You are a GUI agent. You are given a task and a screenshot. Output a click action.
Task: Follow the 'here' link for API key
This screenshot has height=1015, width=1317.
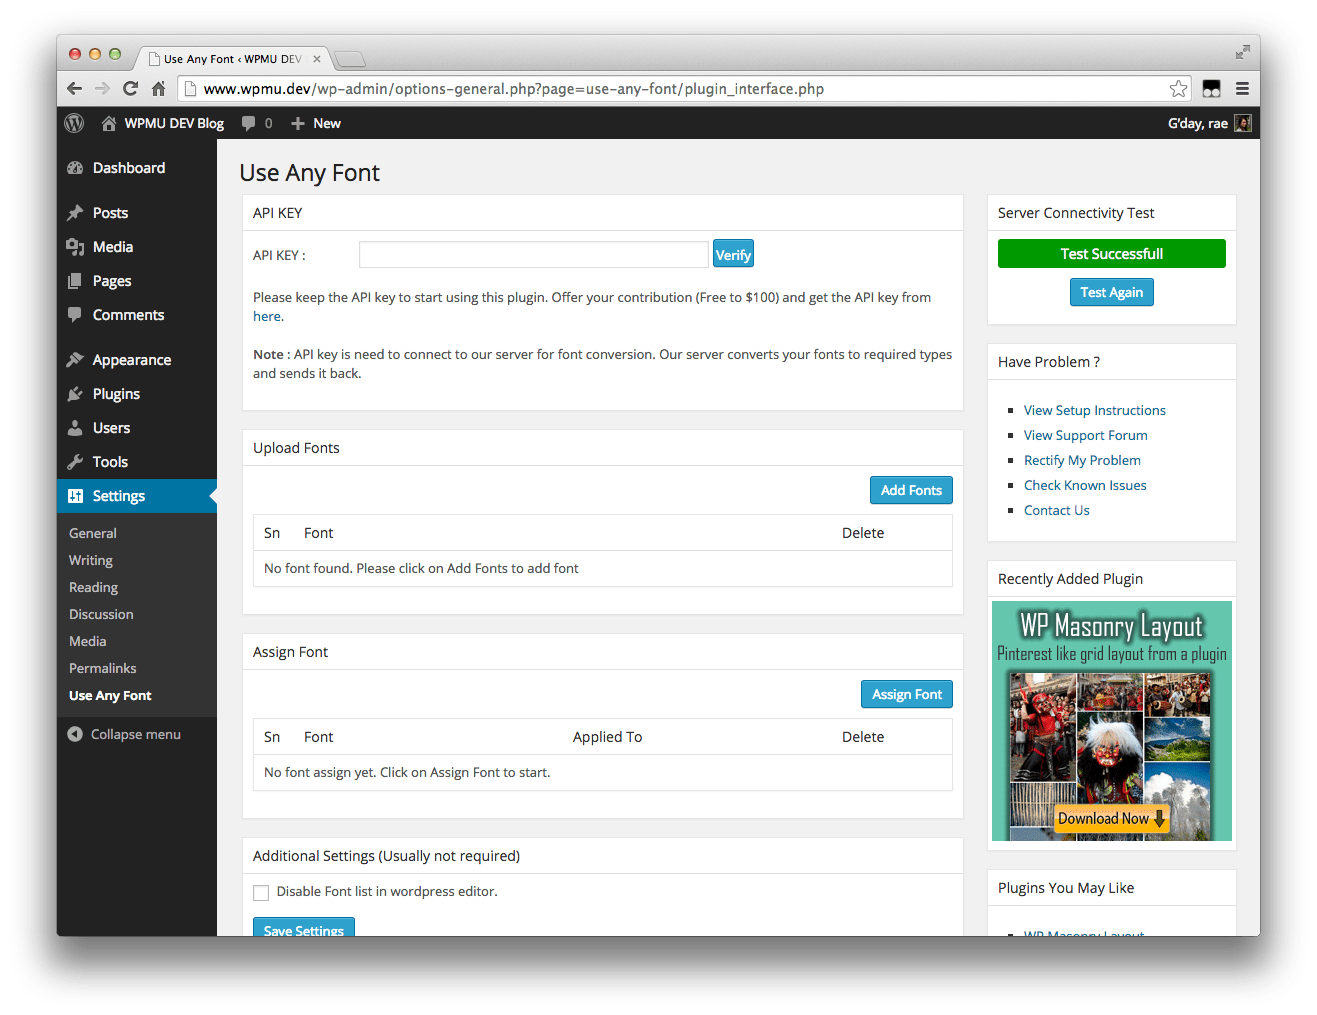(x=267, y=316)
